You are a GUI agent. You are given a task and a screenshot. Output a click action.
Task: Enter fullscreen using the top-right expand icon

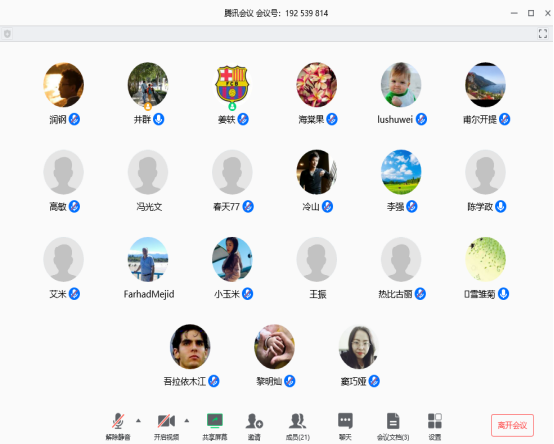[543, 34]
